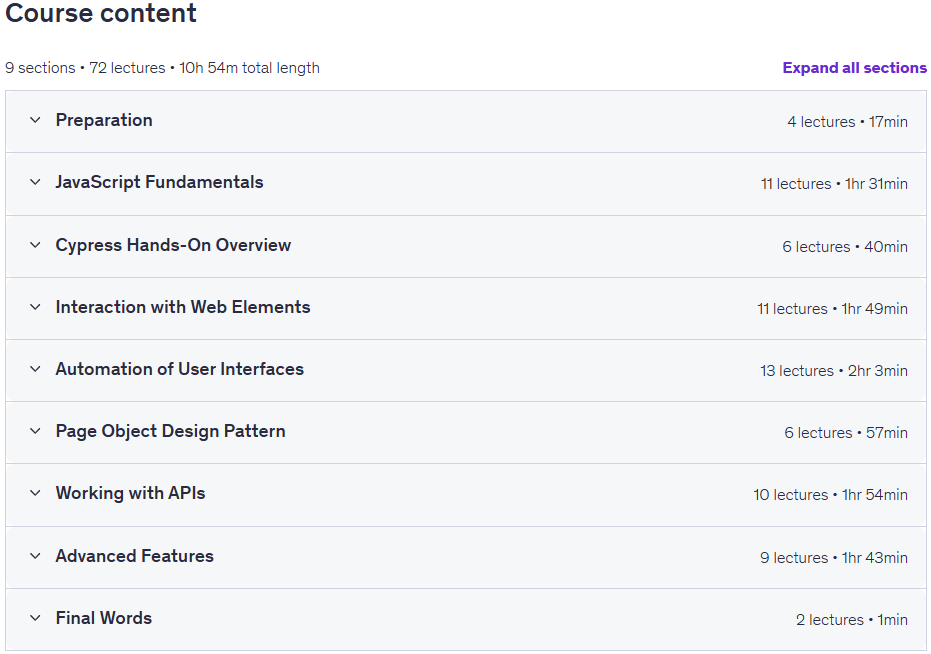Click the Expand all sections link

(x=854, y=68)
